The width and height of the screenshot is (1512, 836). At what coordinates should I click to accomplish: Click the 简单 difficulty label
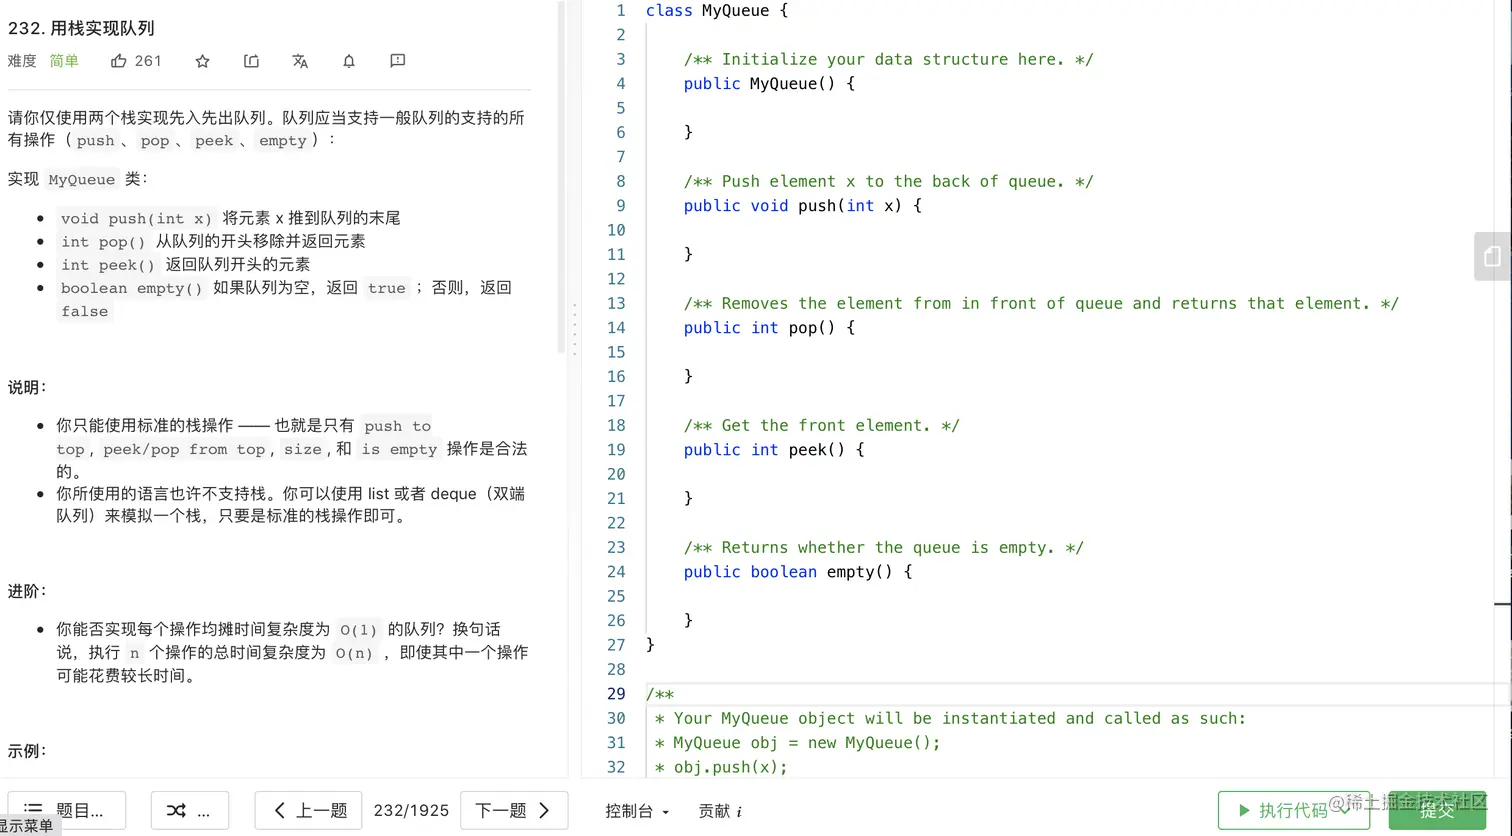tap(64, 61)
